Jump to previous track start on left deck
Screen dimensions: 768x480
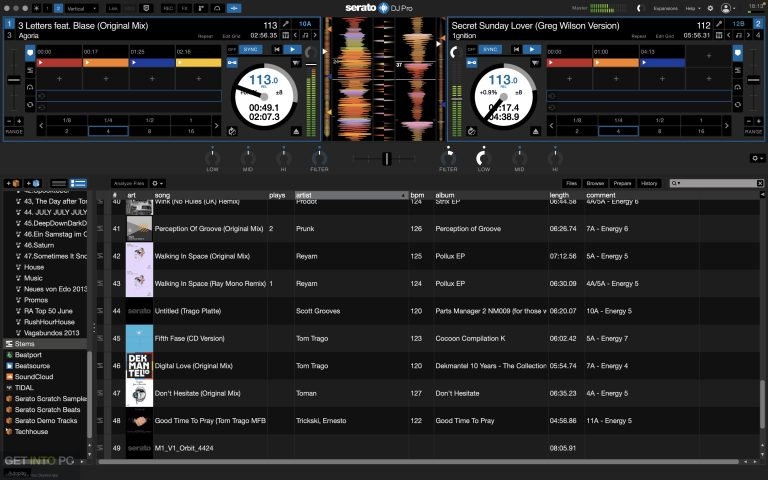coord(277,49)
